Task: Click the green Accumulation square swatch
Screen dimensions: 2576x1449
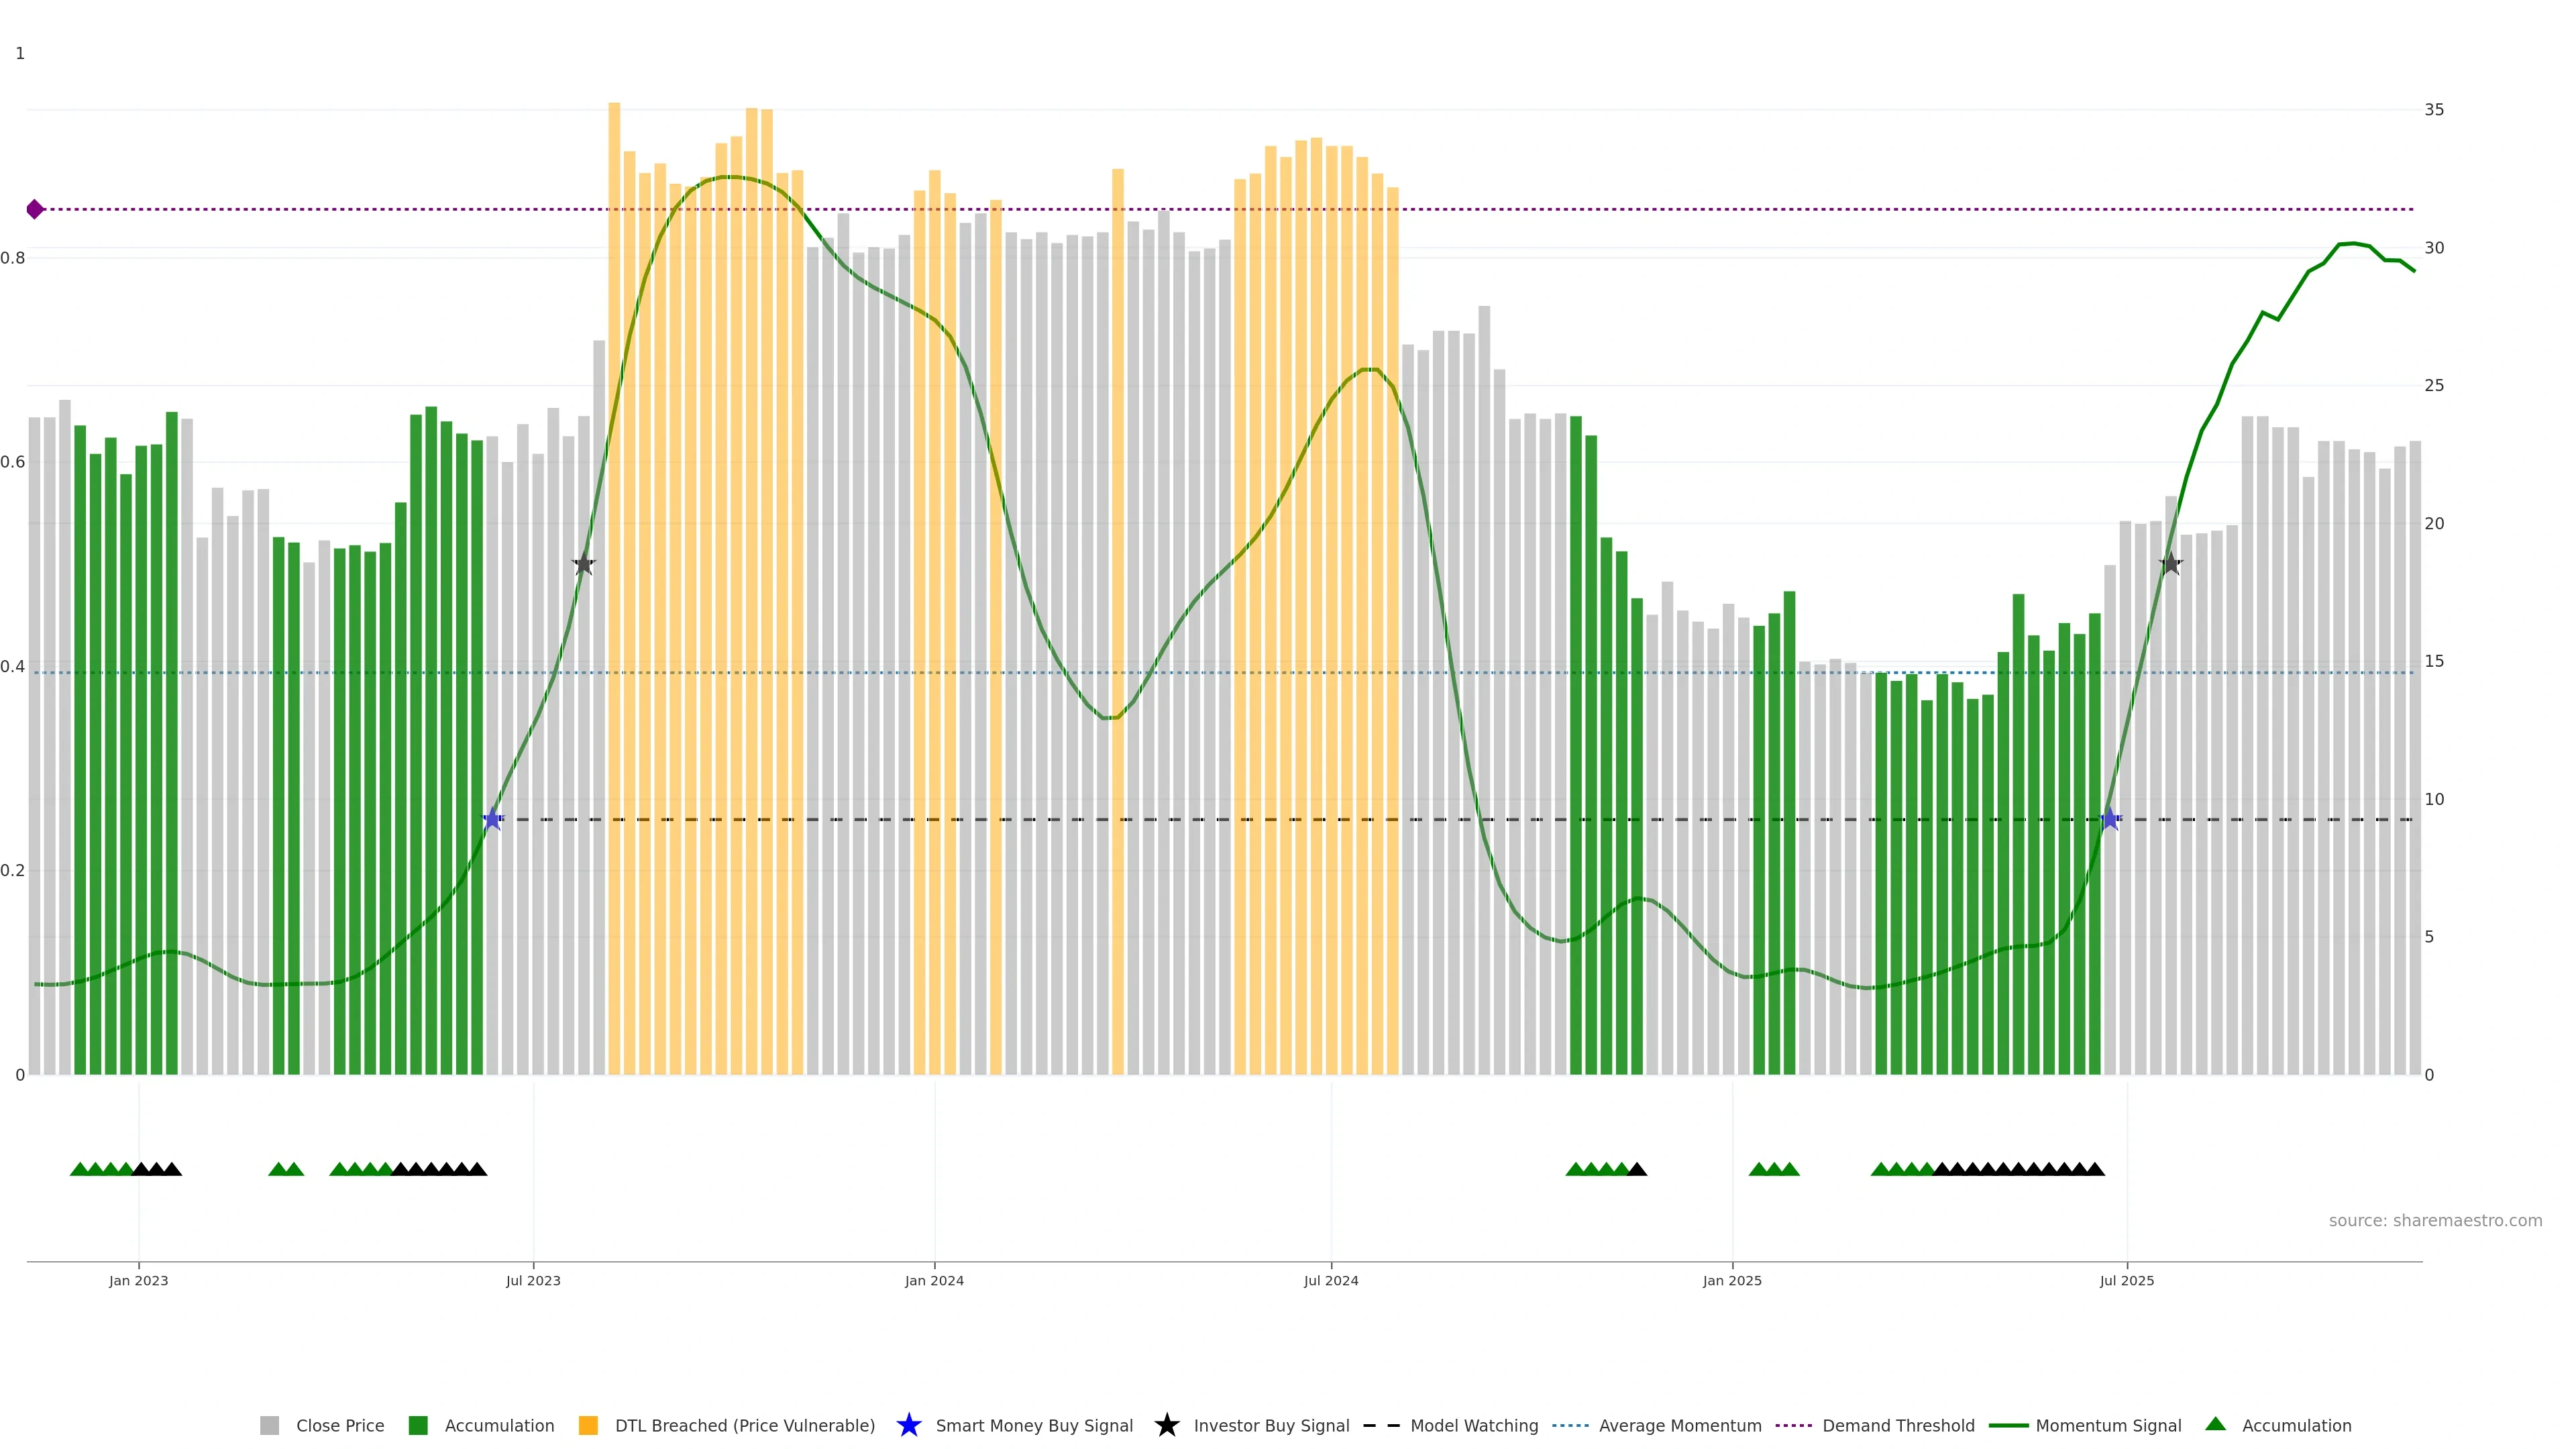Action: coord(418,1425)
